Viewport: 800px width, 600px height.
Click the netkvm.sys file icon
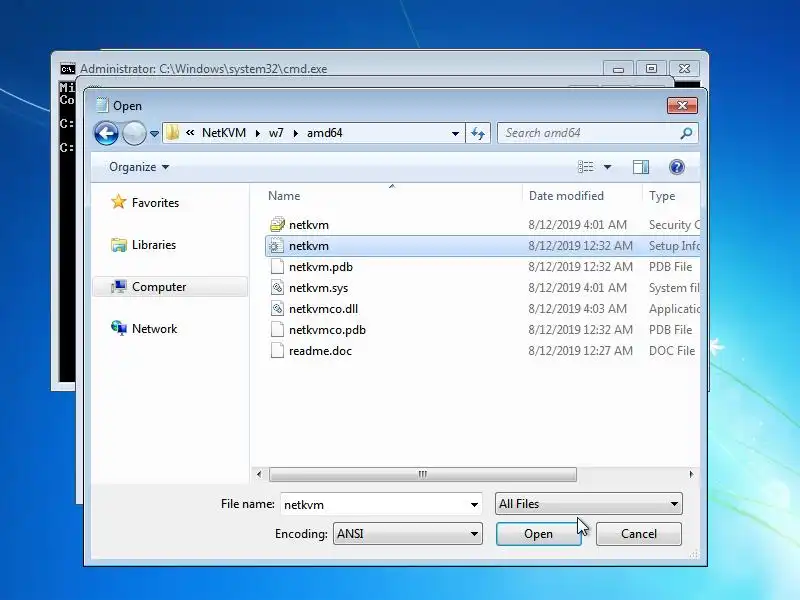[277, 288]
